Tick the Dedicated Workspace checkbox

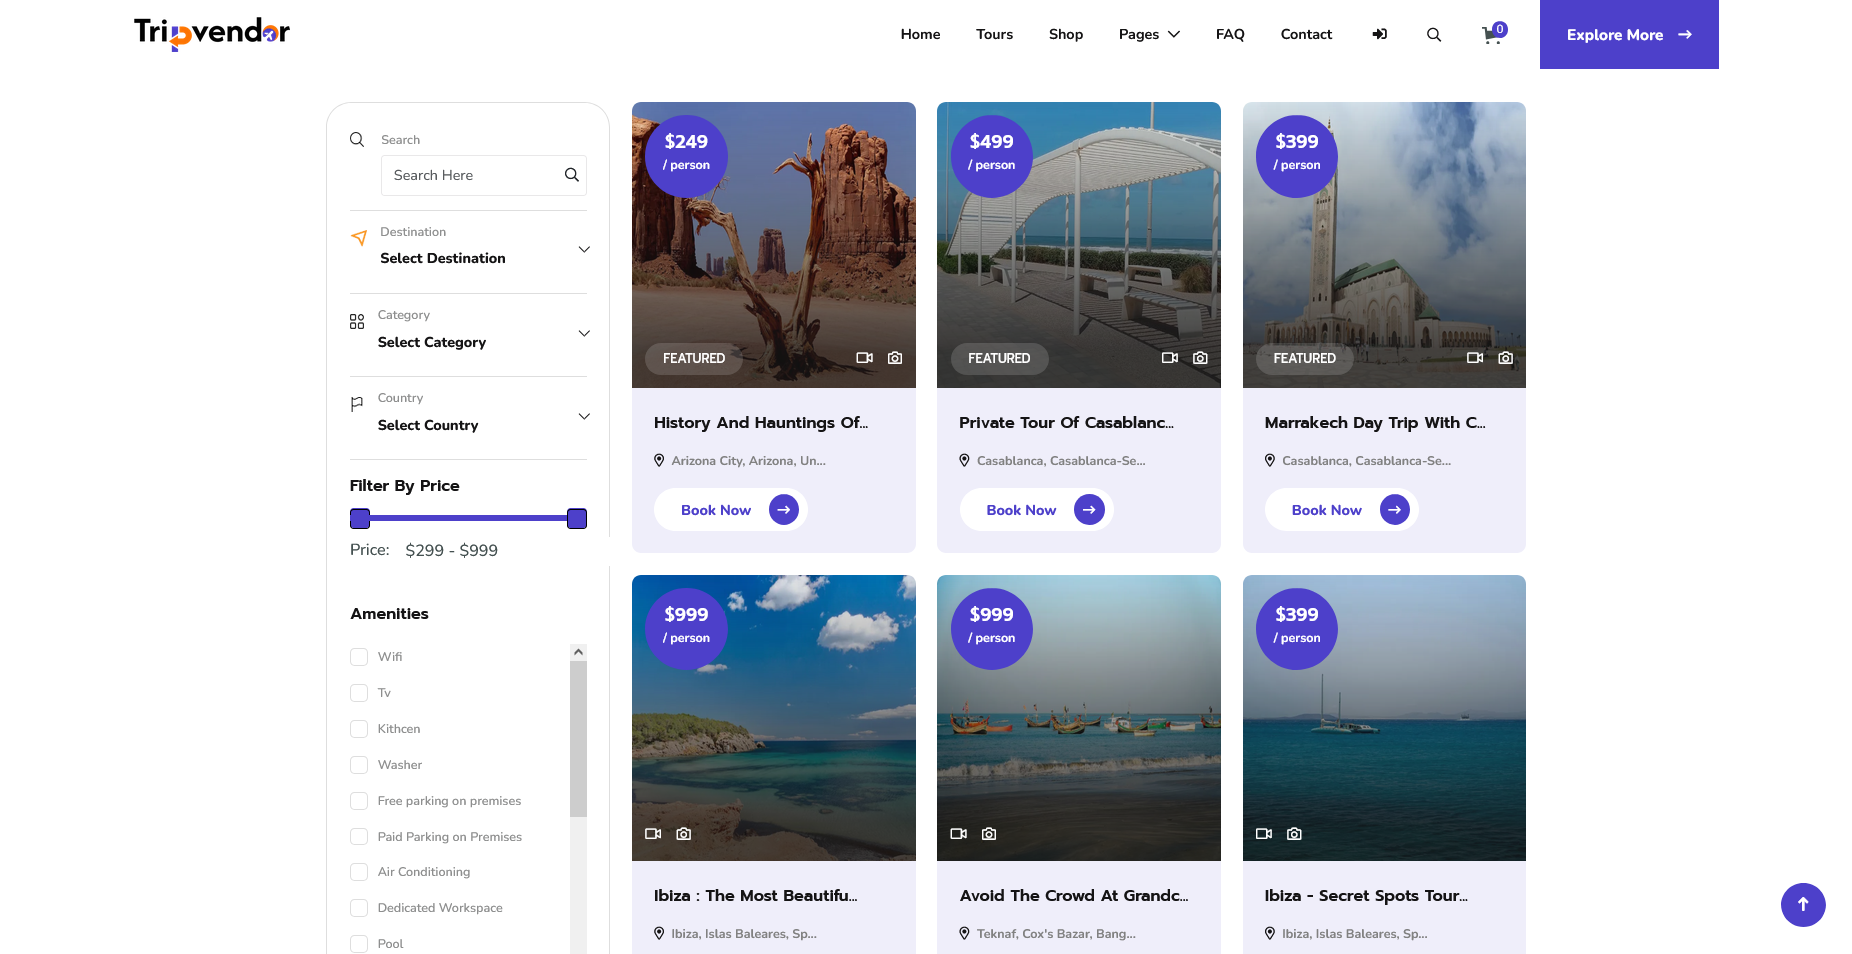[359, 908]
